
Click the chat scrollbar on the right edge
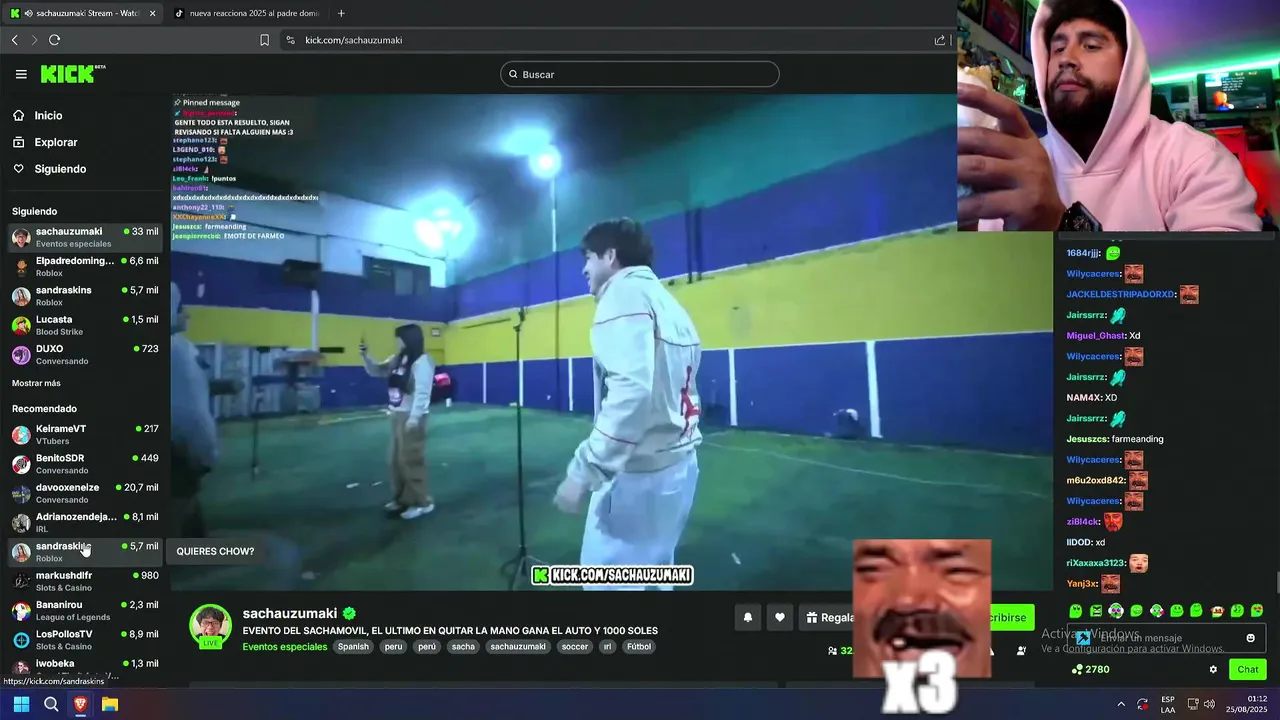1276,582
